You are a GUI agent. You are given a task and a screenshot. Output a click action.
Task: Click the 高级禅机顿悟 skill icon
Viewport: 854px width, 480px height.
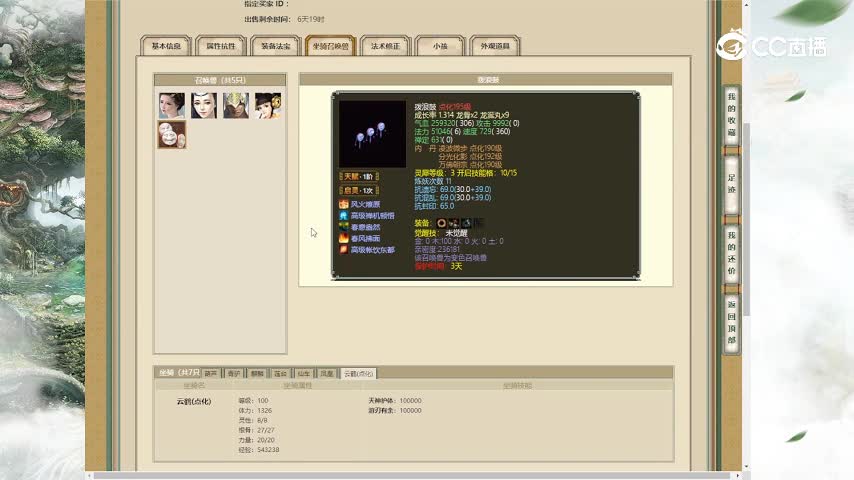coord(343,216)
